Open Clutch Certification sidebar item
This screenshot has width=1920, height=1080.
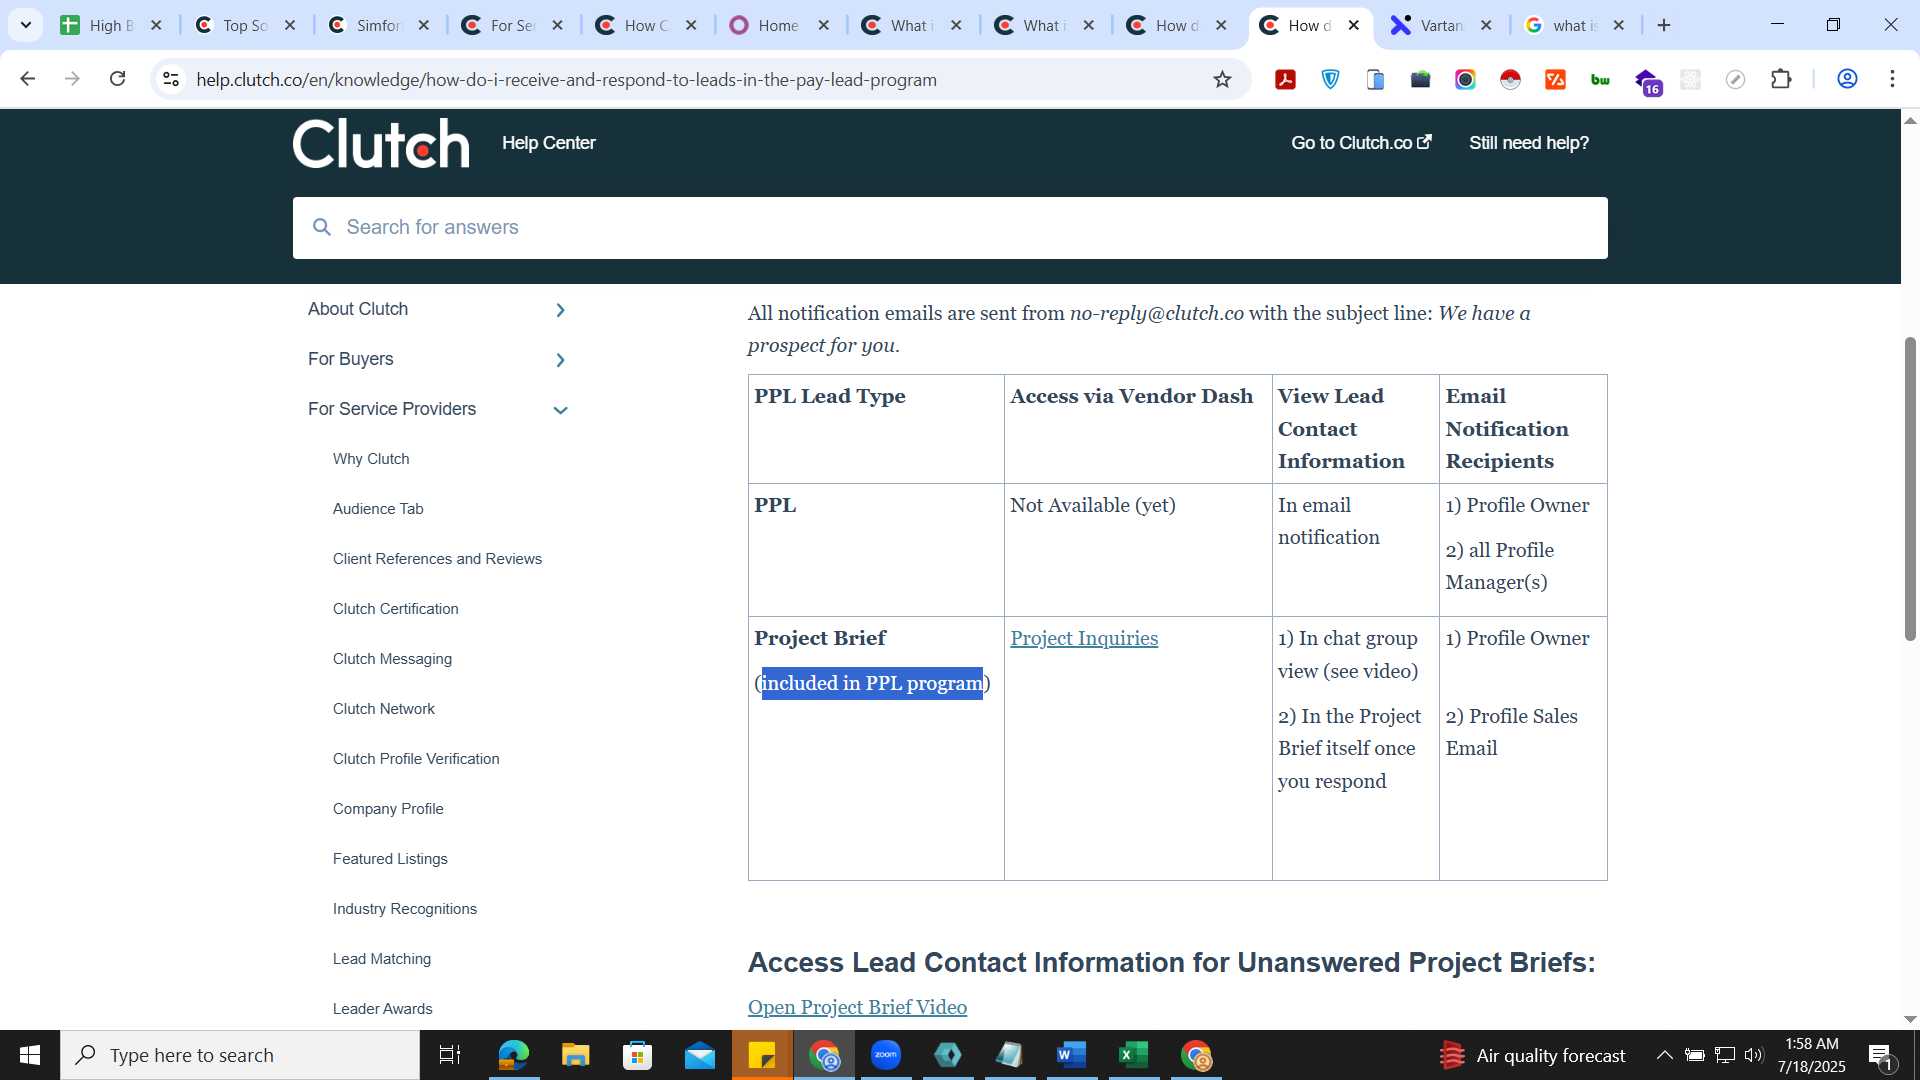(395, 609)
